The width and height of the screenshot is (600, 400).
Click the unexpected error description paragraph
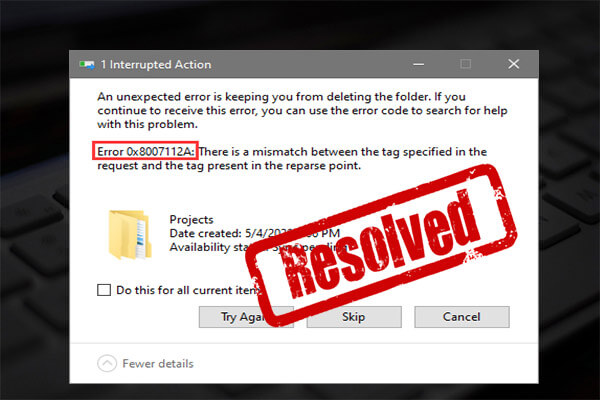click(x=302, y=110)
